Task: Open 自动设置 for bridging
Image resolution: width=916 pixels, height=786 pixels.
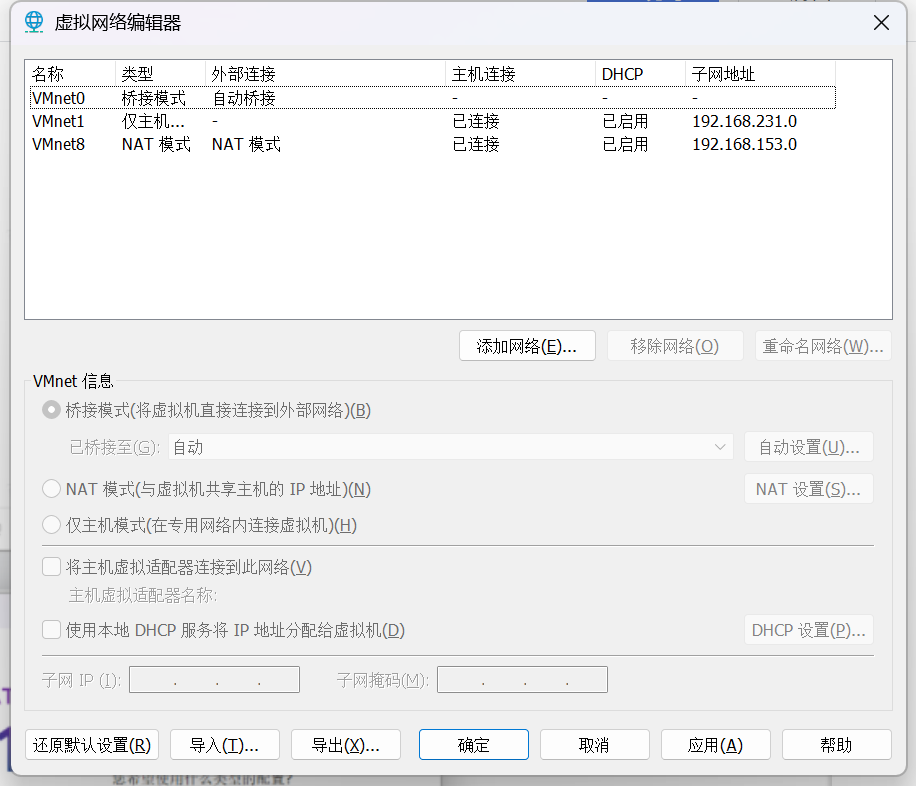Action: tap(809, 447)
